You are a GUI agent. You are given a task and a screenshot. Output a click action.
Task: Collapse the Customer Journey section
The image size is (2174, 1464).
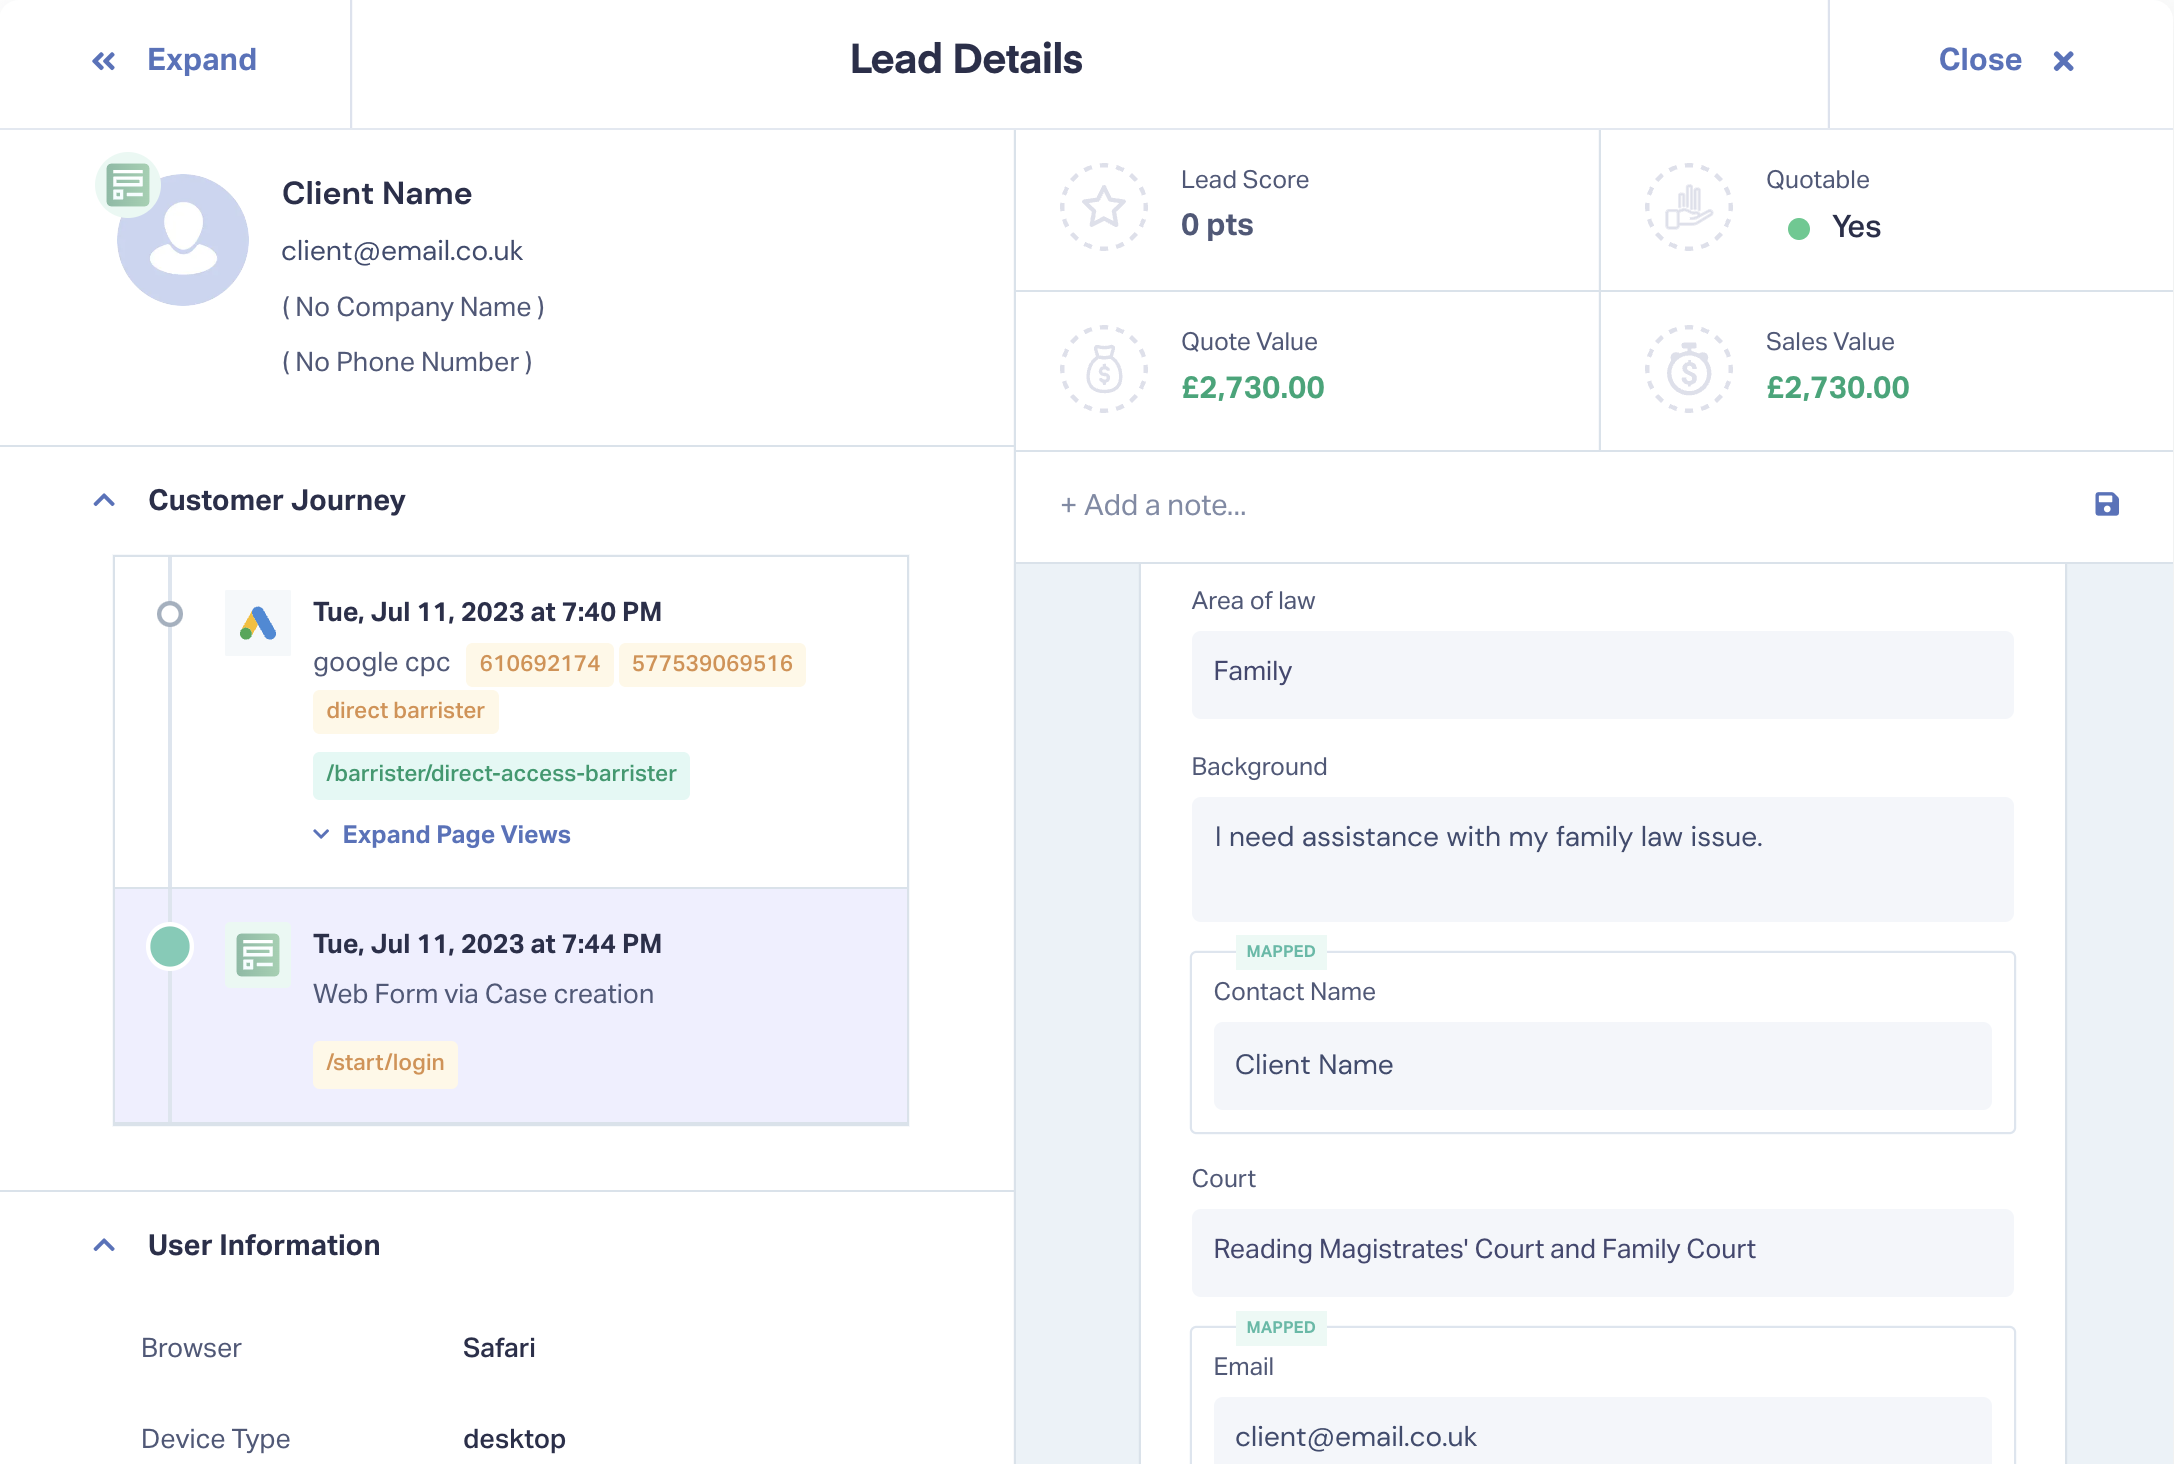tap(104, 500)
